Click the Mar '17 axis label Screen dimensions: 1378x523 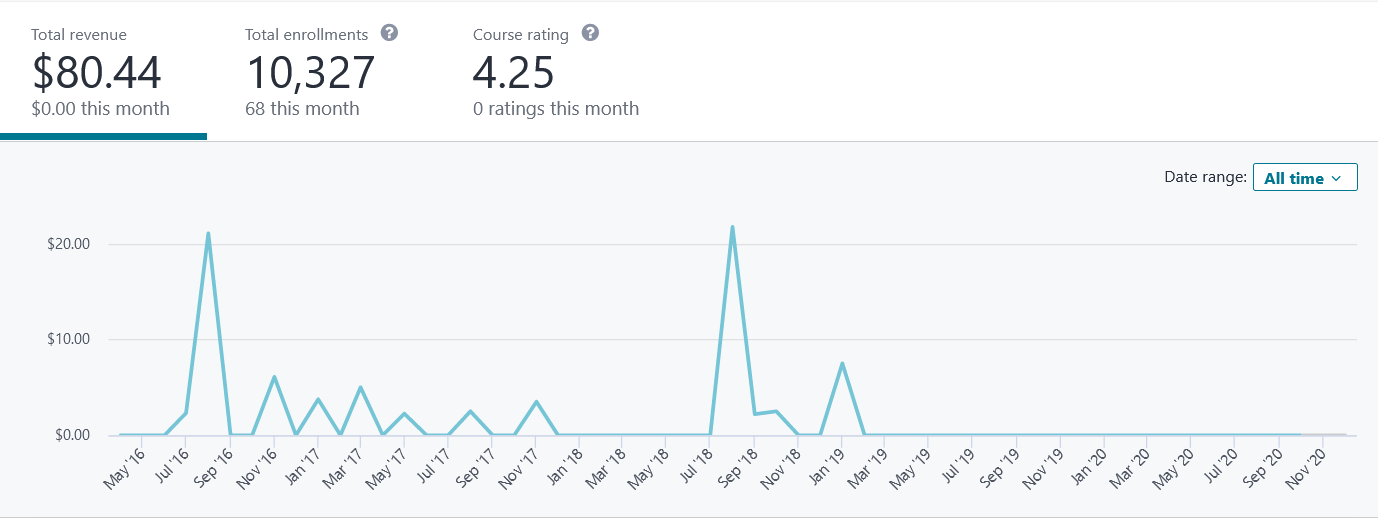pos(342,468)
